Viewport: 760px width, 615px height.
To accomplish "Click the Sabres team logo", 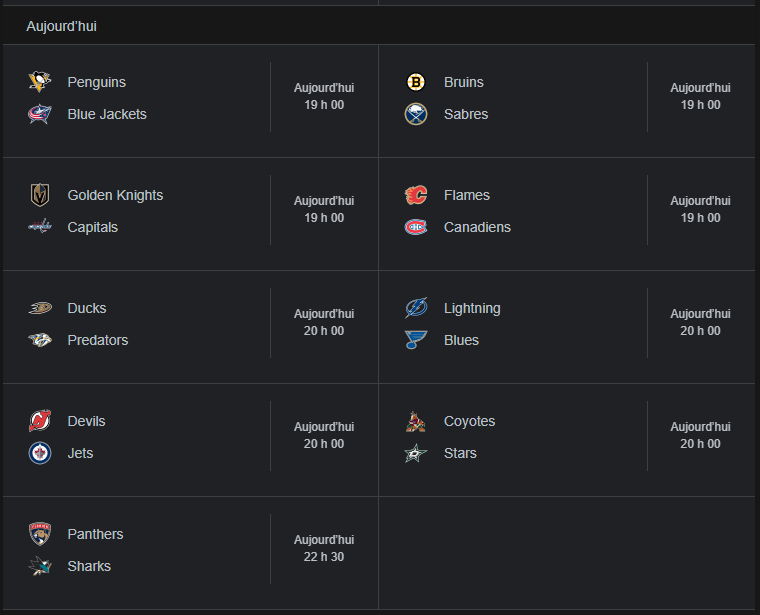I will 416,114.
